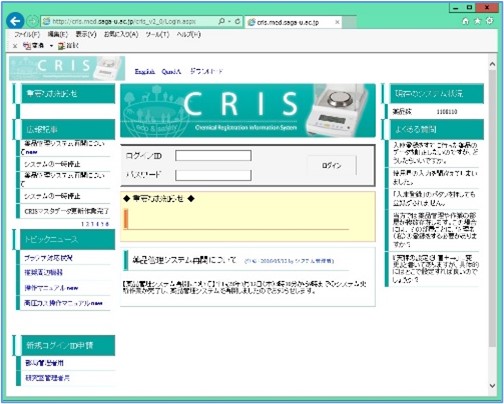Open the ツール(T) menu
Image resolution: width=504 pixels, height=404 pixels.
(x=157, y=34)
